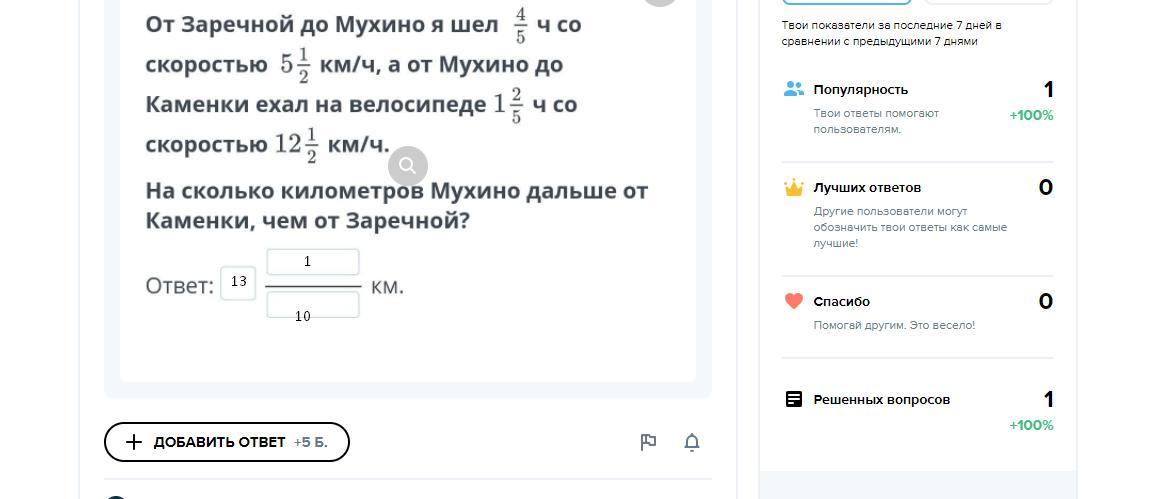Select the numerator field containing 1
Image resolution: width=1157 pixels, height=499 pixels.
tap(312, 262)
